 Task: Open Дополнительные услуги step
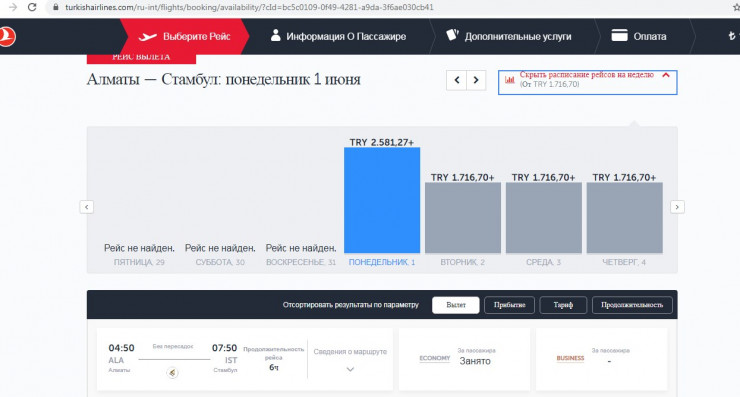coord(509,36)
